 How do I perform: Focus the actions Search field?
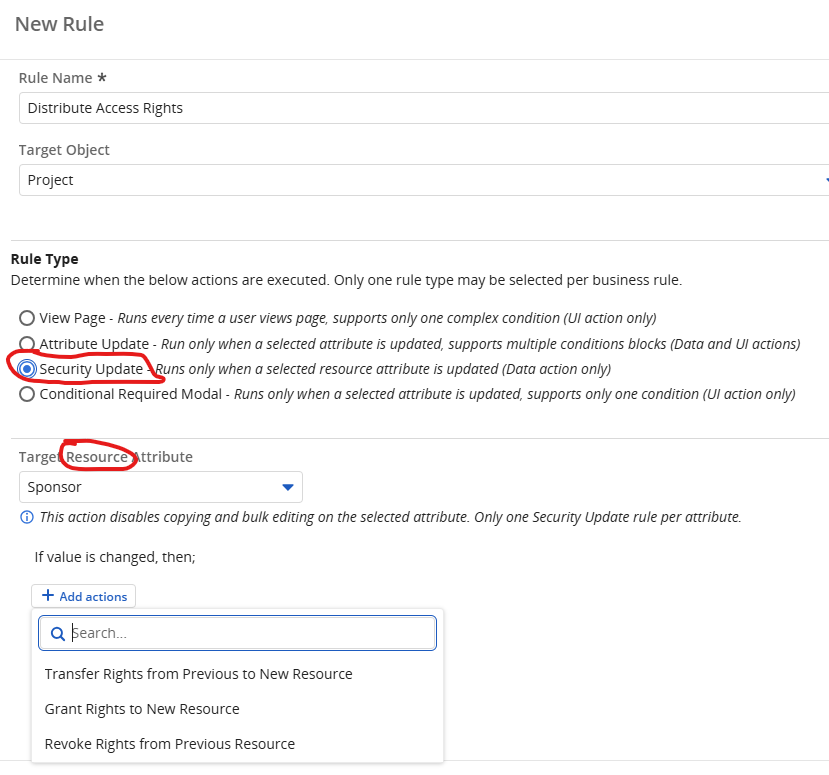point(237,633)
